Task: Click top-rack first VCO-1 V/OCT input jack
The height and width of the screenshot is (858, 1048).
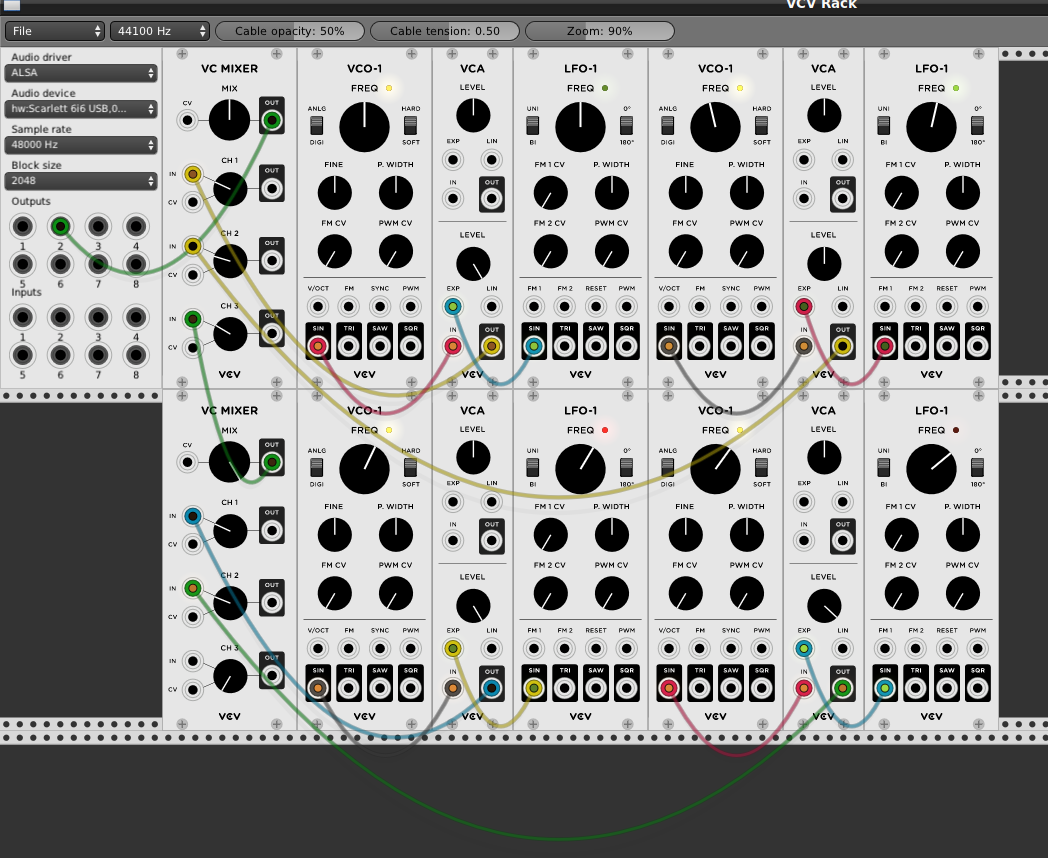Action: click(318, 307)
